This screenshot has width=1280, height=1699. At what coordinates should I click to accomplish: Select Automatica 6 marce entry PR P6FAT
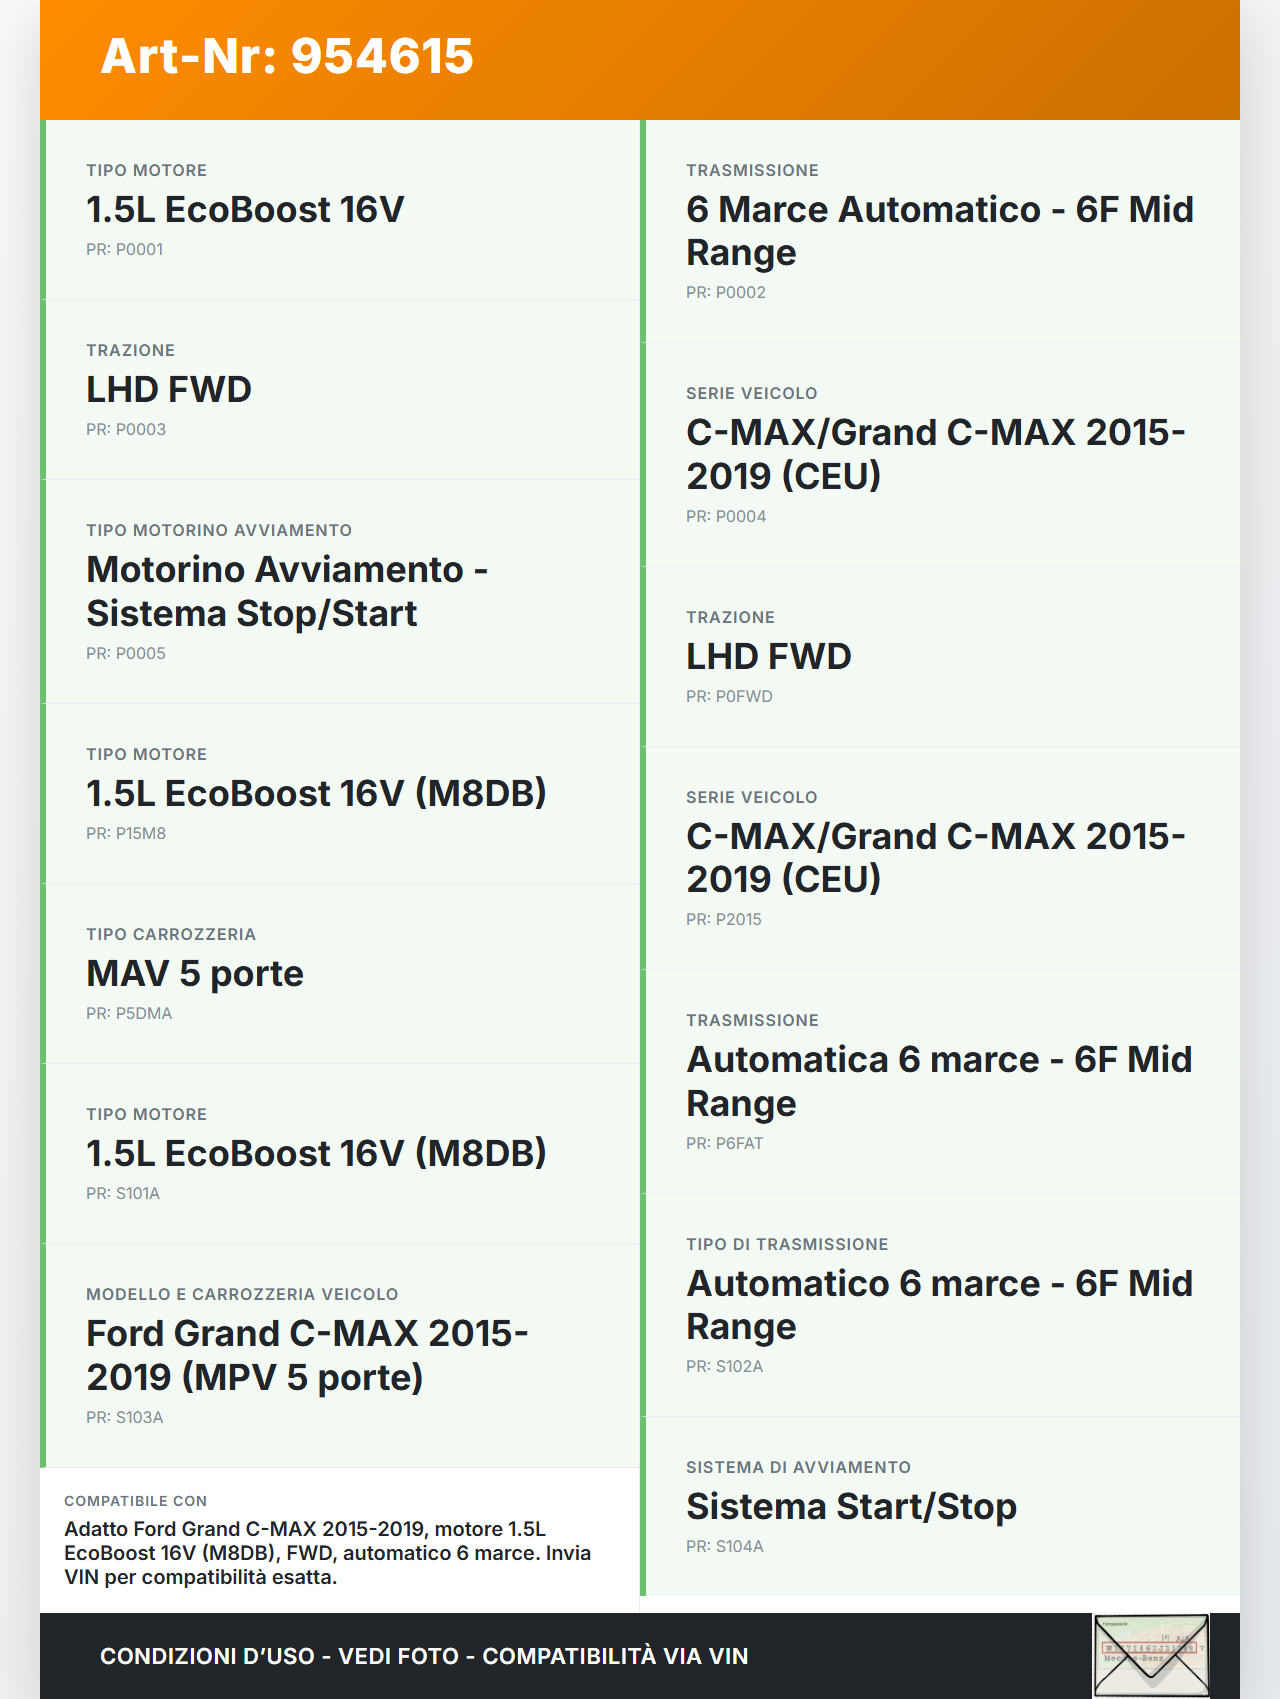(x=939, y=1081)
